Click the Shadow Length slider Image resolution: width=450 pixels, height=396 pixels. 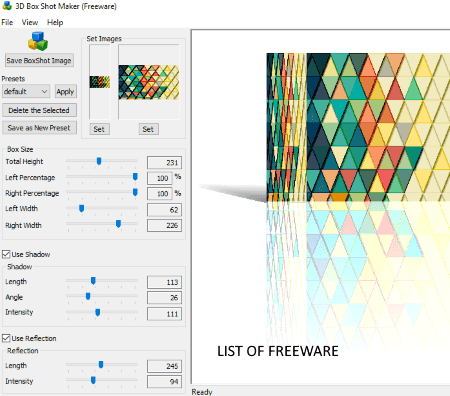tap(102, 281)
